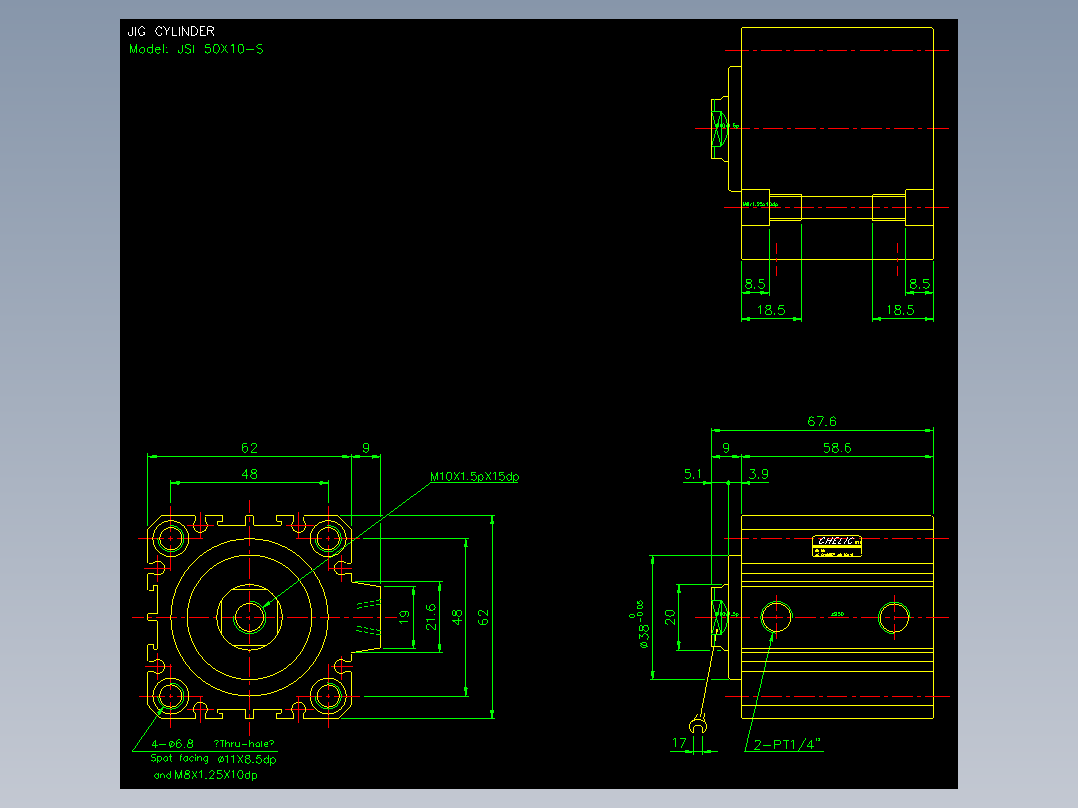Select the "67.6" overall length dimension

pos(822,421)
